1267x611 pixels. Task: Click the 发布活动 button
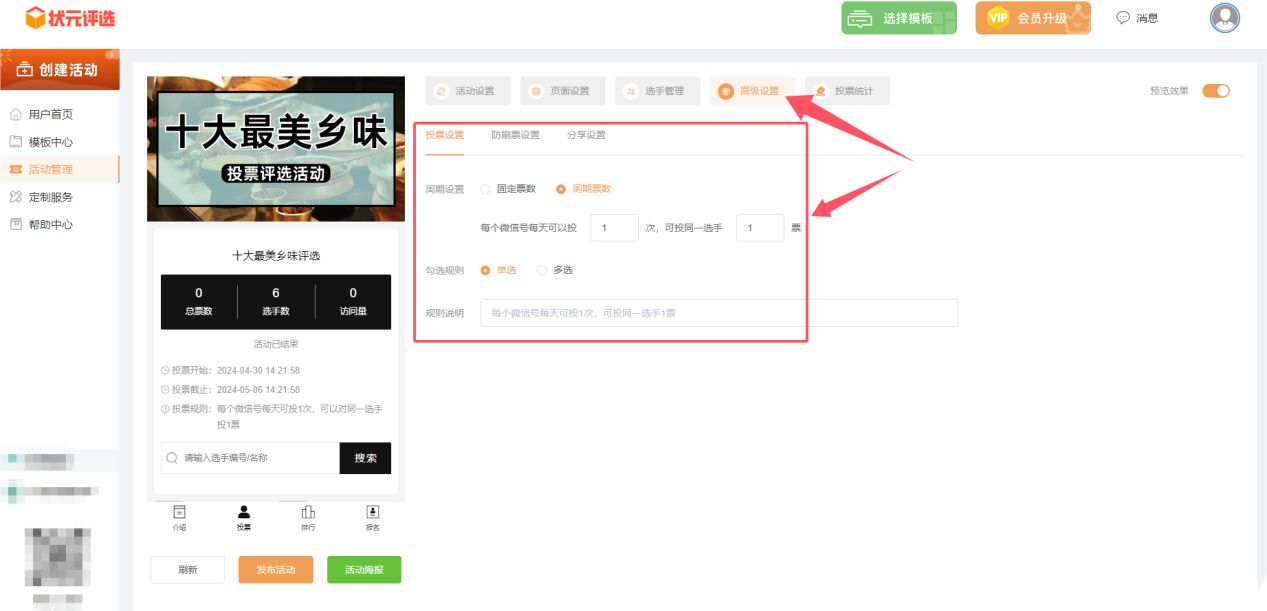(275, 570)
